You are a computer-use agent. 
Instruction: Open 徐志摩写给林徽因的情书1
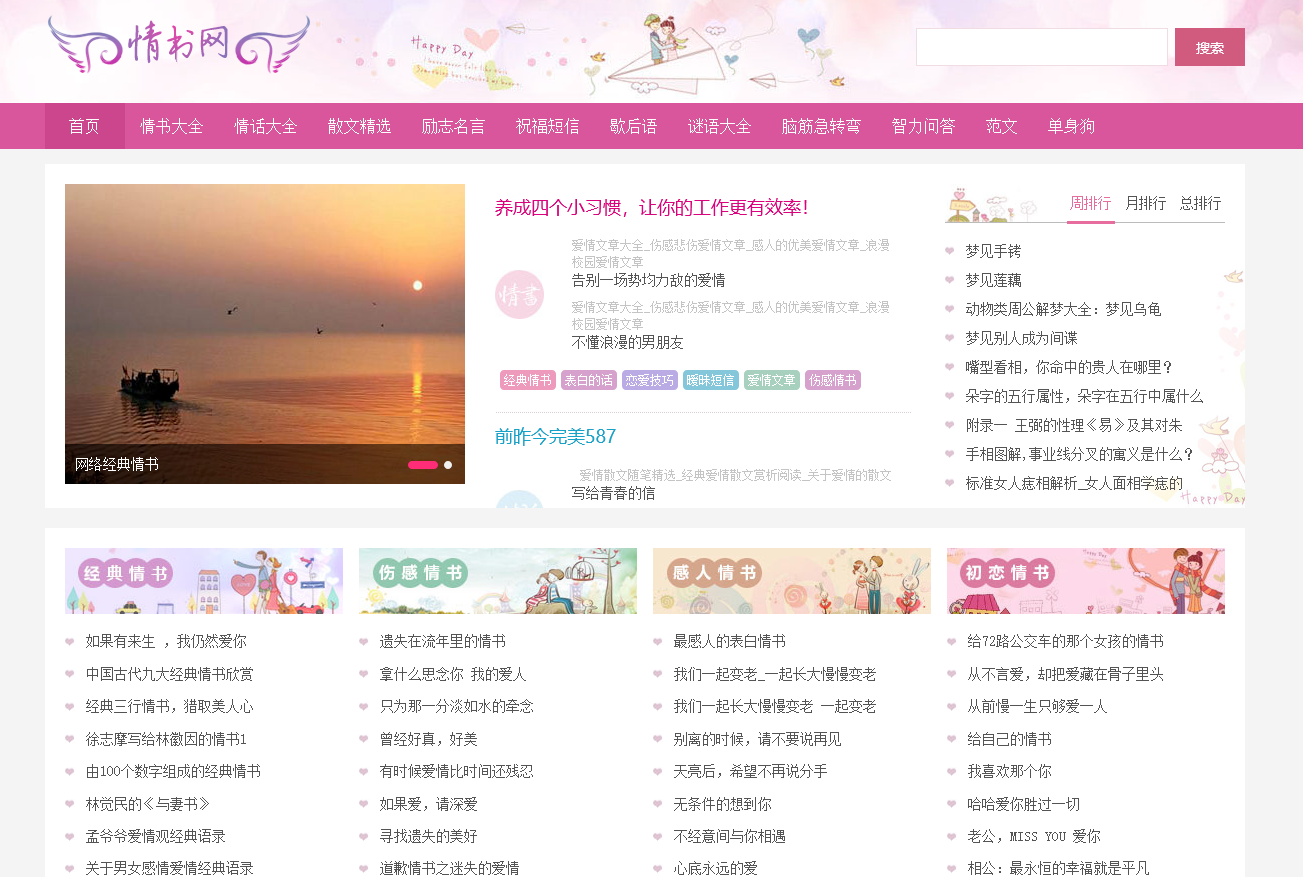point(166,739)
